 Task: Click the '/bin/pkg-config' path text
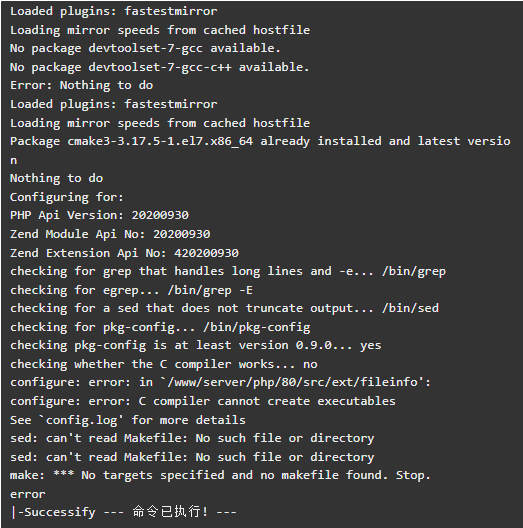257,327
